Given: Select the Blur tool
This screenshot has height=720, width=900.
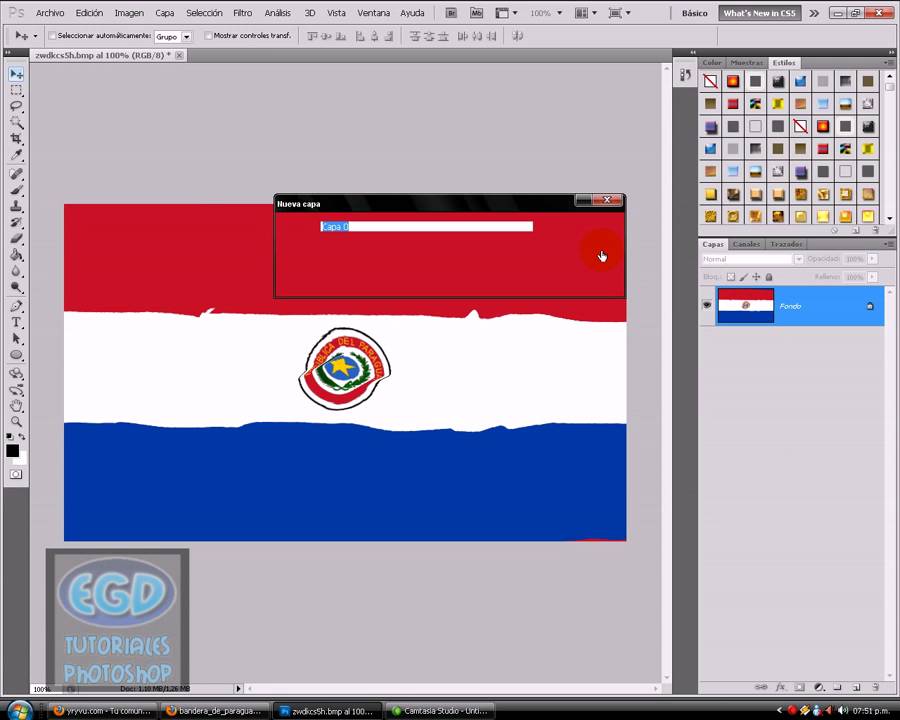Looking at the screenshot, I should click(x=16, y=271).
